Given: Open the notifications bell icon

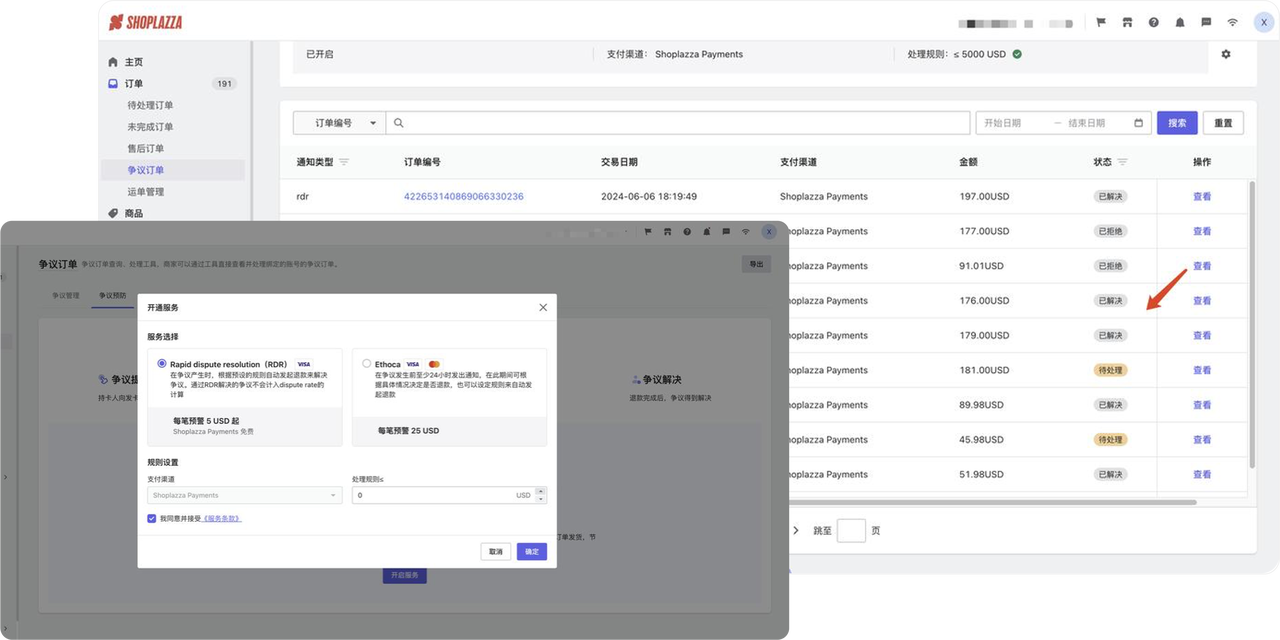Looking at the screenshot, I should tap(1180, 22).
